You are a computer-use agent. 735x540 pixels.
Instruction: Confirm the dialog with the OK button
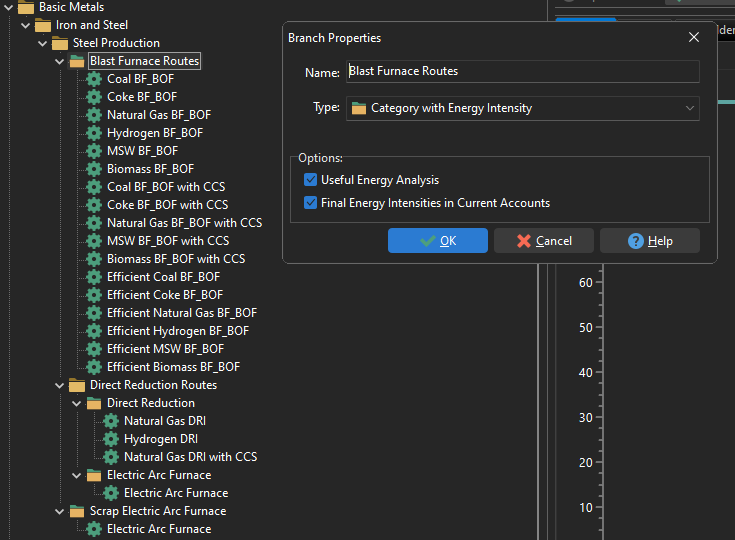(x=438, y=241)
